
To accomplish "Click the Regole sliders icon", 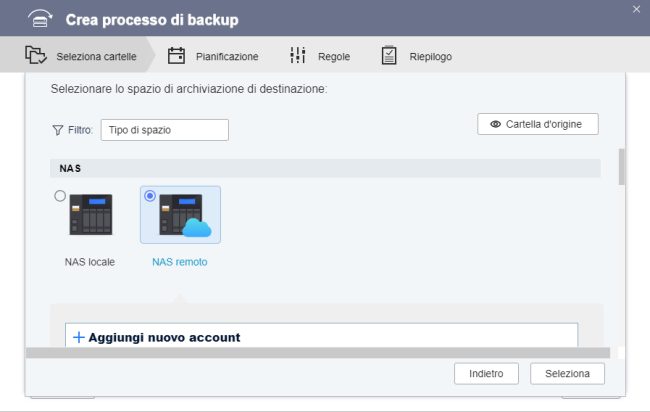I will click(x=298, y=55).
